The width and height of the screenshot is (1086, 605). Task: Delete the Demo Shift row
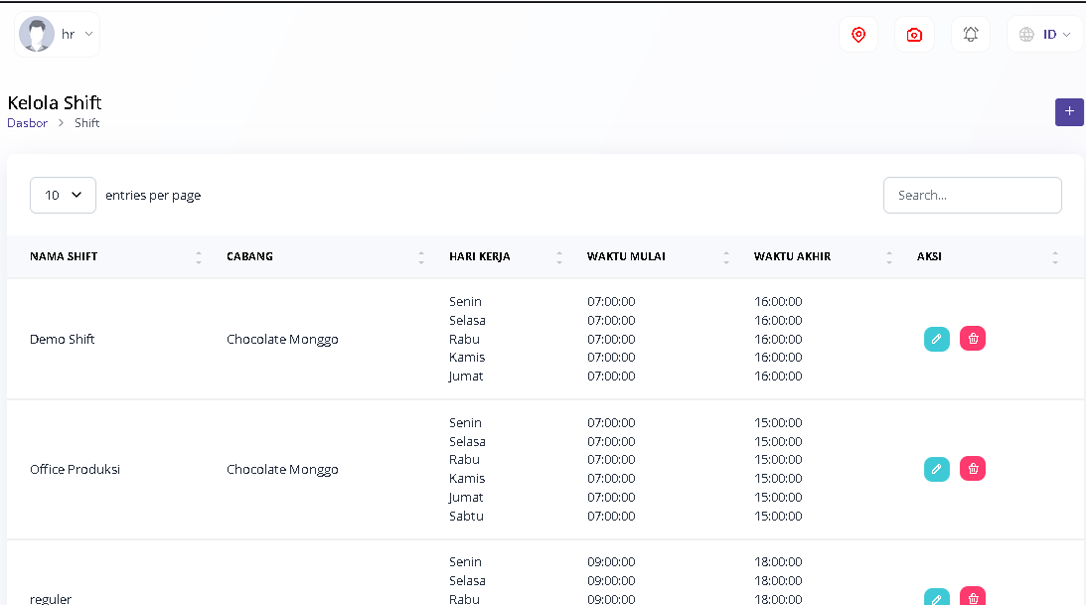tap(973, 339)
